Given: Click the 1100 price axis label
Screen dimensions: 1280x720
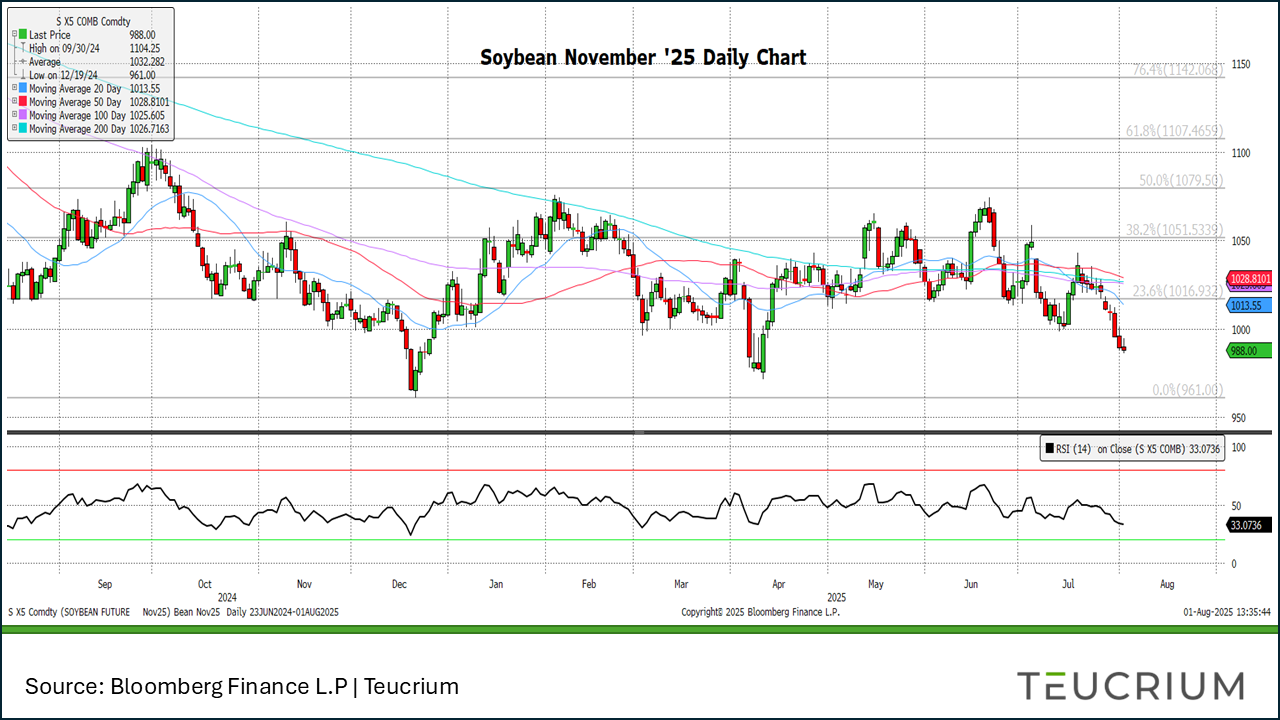Looking at the screenshot, I should click(1243, 152).
